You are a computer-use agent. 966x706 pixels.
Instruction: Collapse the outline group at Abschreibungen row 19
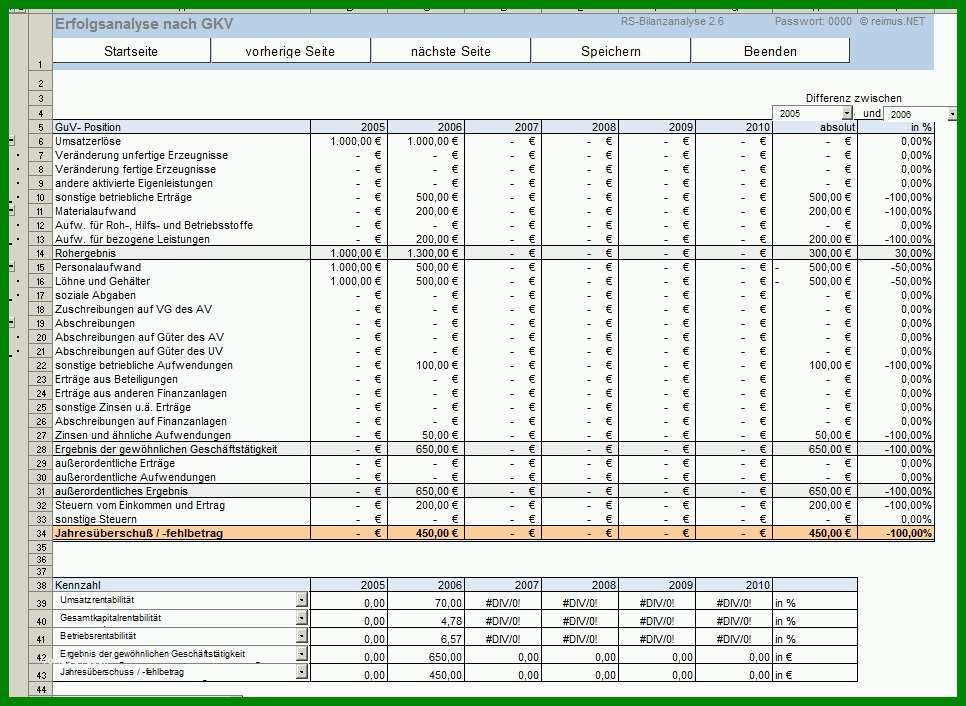[x=12, y=323]
